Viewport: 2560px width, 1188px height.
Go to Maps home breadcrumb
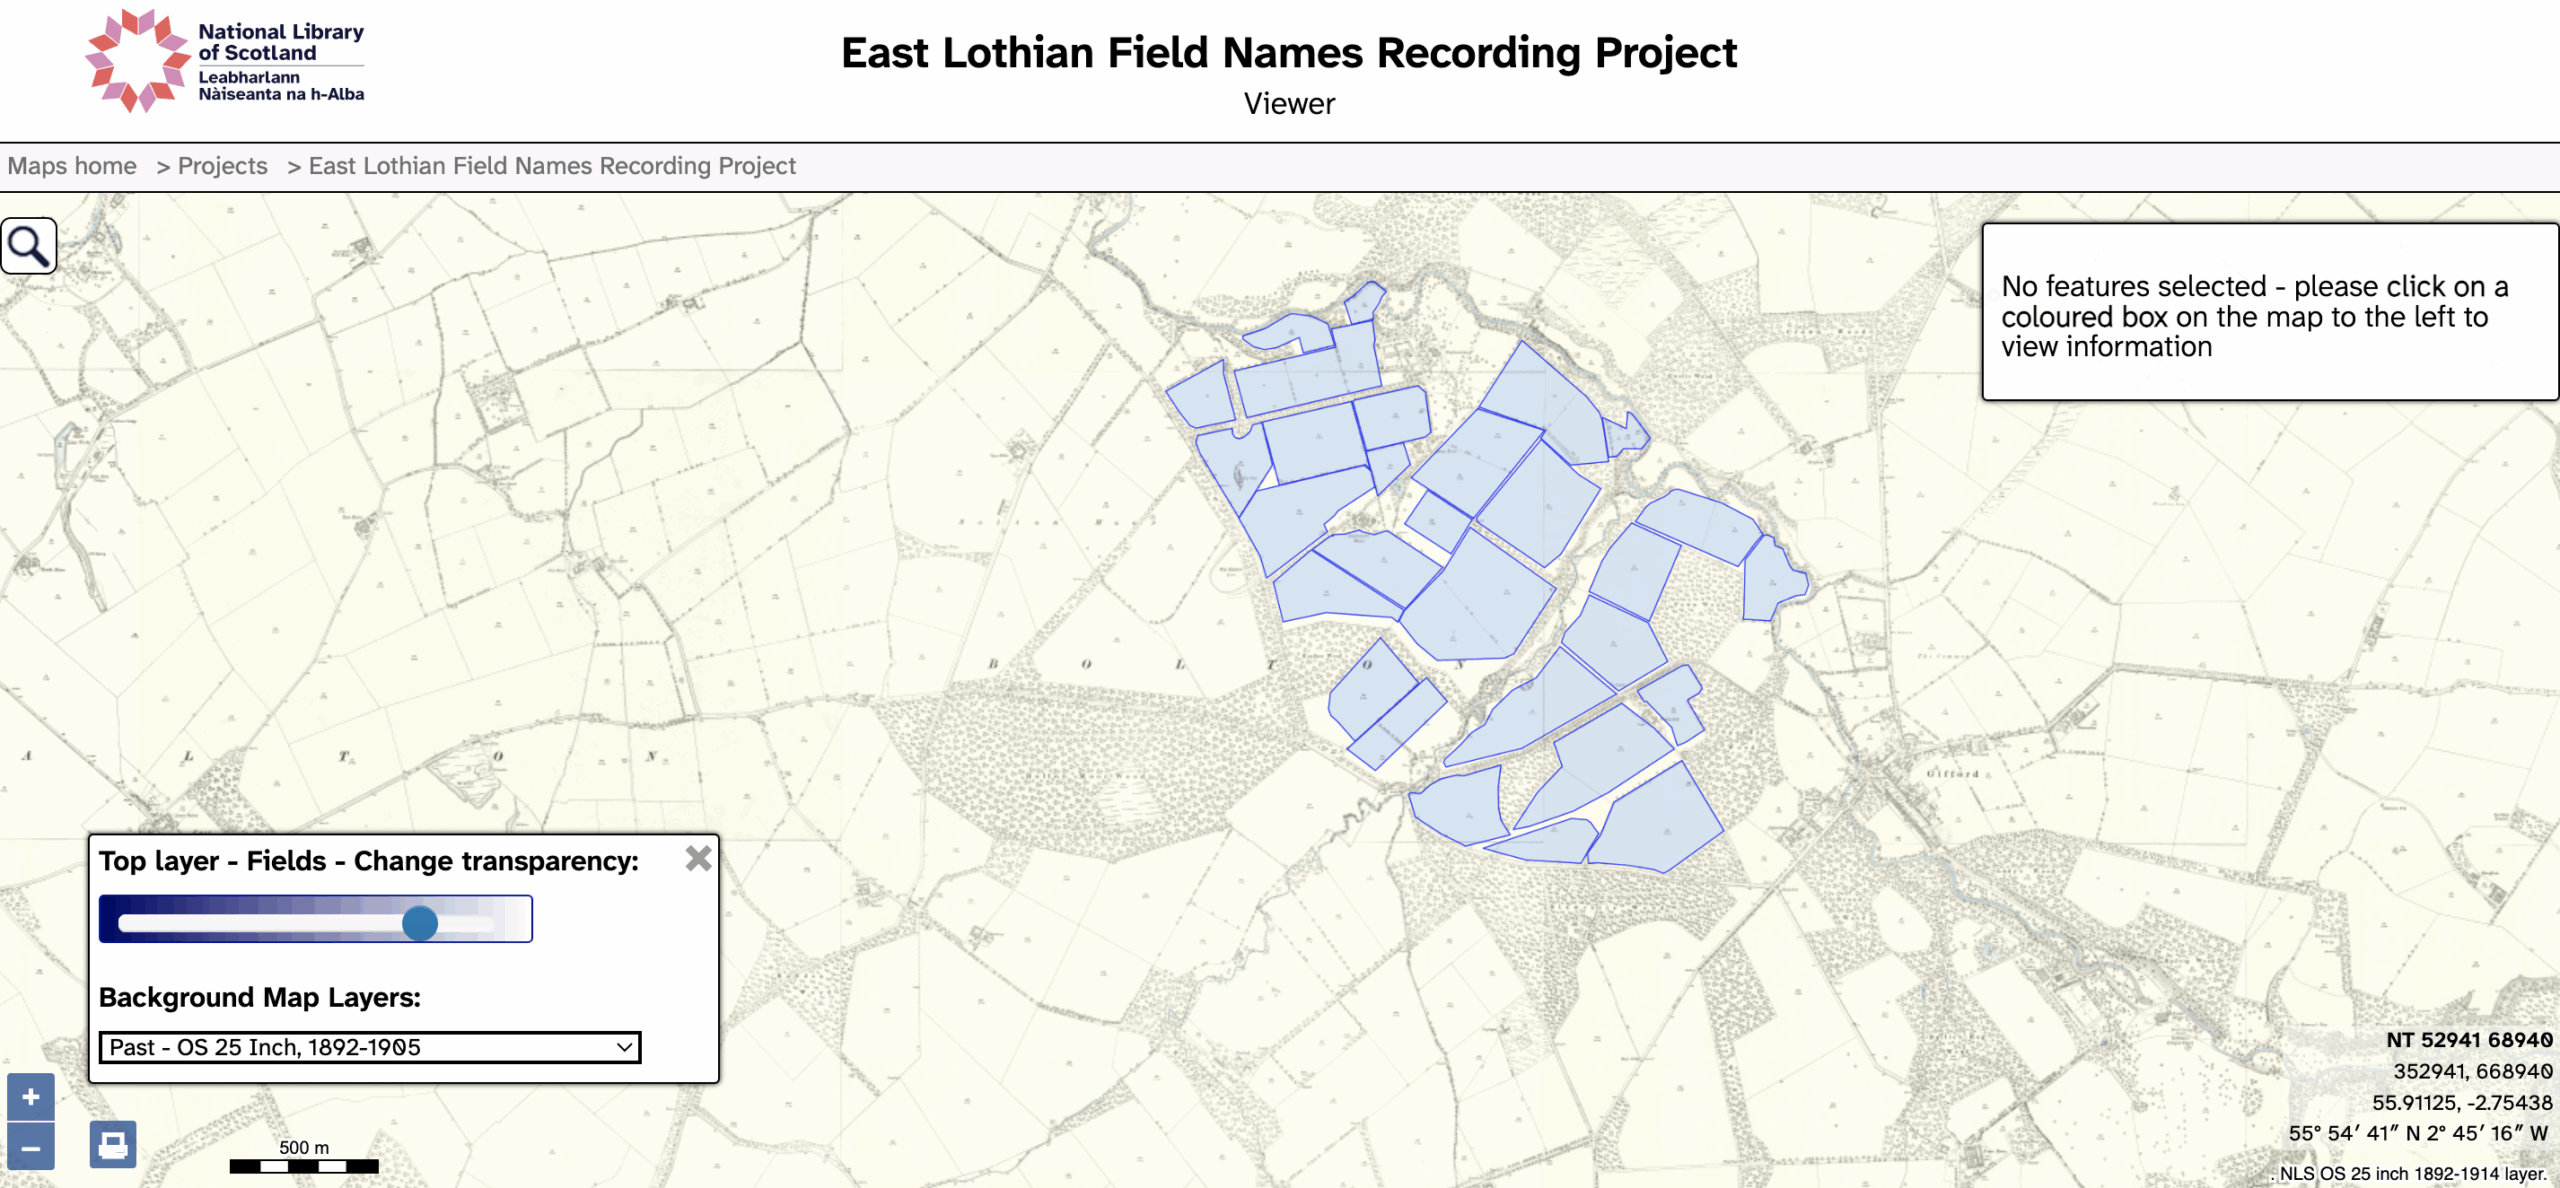(x=72, y=166)
